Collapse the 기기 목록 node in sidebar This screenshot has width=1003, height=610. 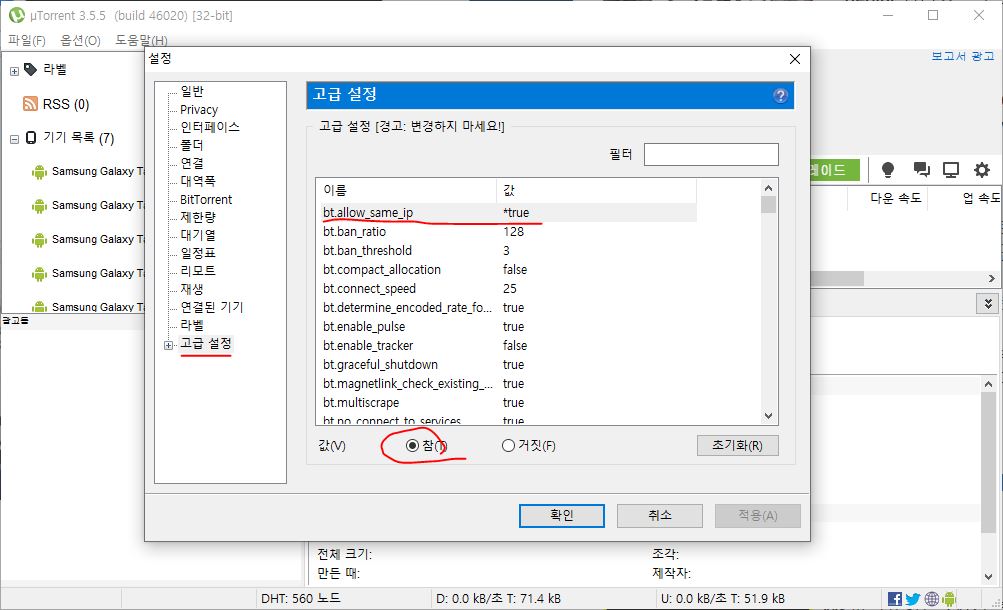14,139
